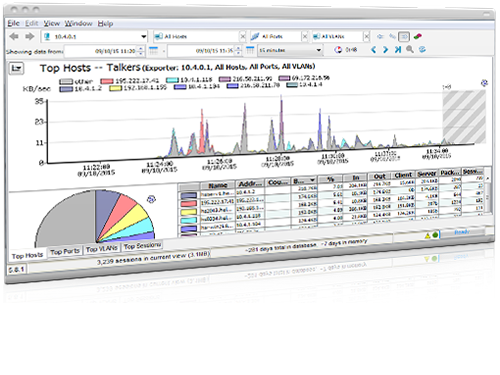Click the 10.4.1.2 legend swatch
The image size is (500, 375).
pos(66,89)
